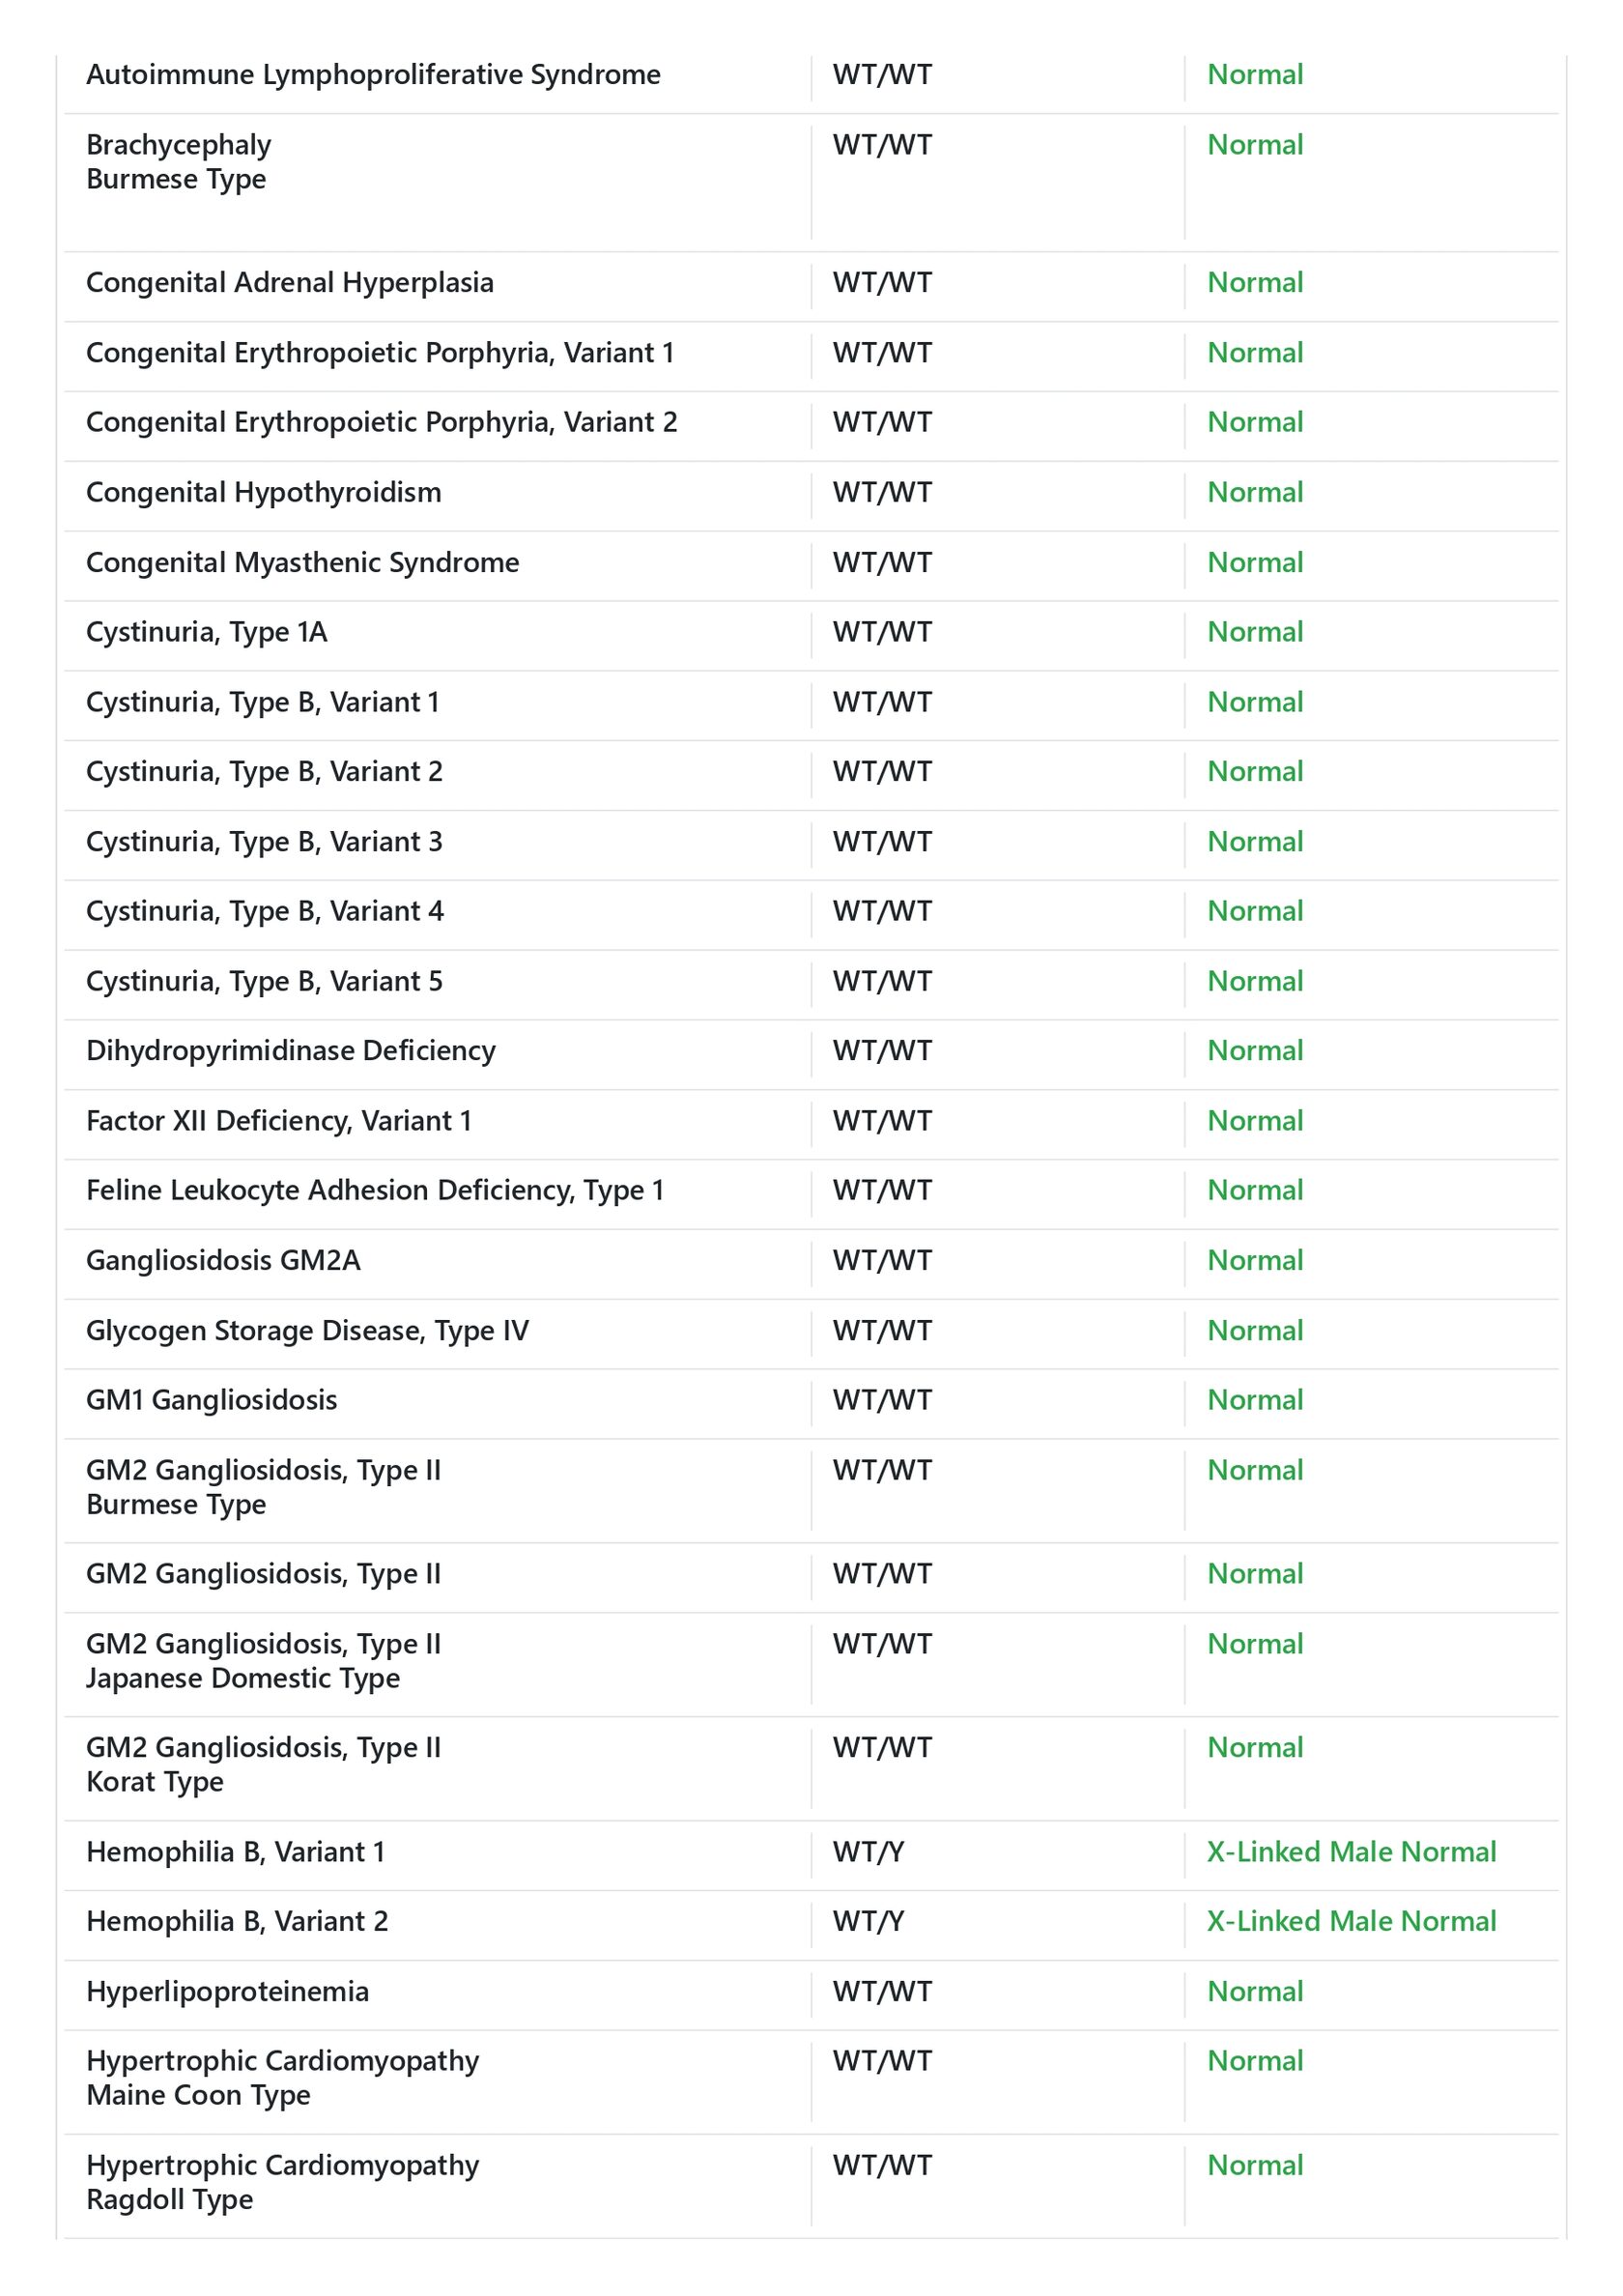Select Congenital Erythropoietic Porphyria, Variant 2 text
1623x2296 pixels.
381,422
